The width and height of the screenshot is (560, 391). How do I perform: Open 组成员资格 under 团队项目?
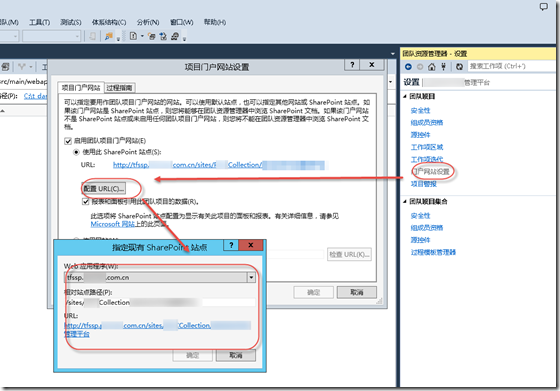click(x=427, y=123)
